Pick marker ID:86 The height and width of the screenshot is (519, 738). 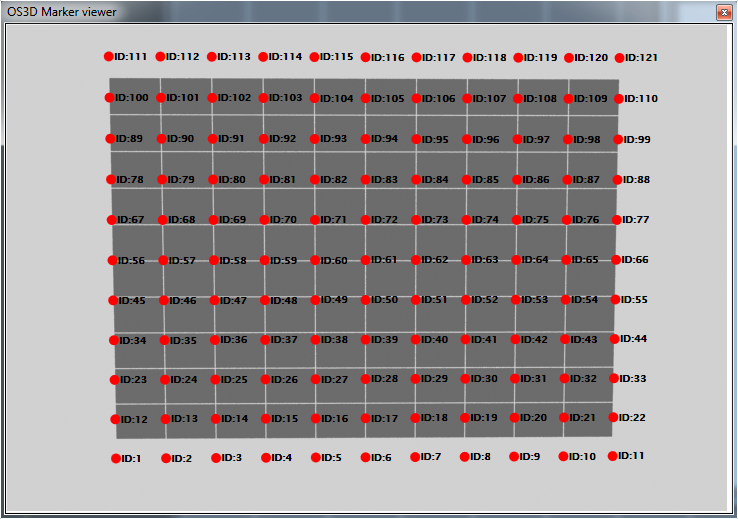[x=517, y=180]
